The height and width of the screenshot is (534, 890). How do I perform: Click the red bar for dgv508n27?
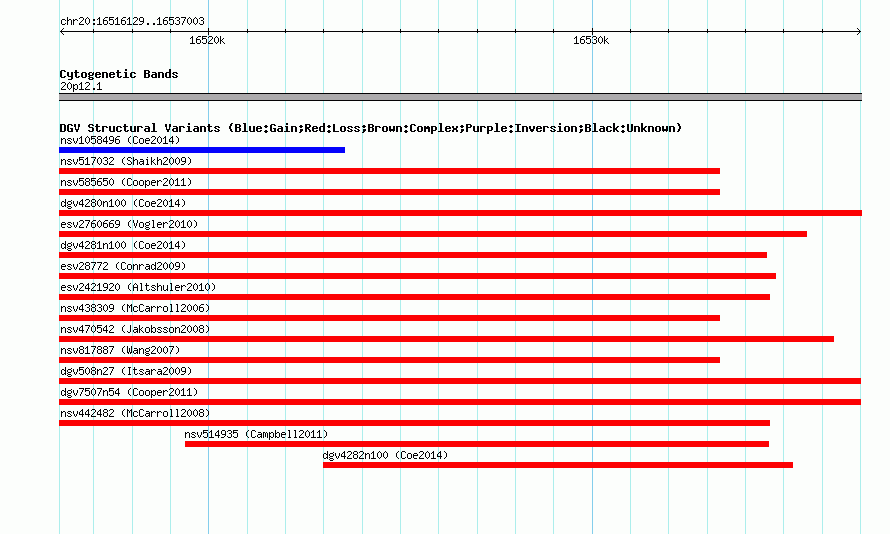pos(460,381)
